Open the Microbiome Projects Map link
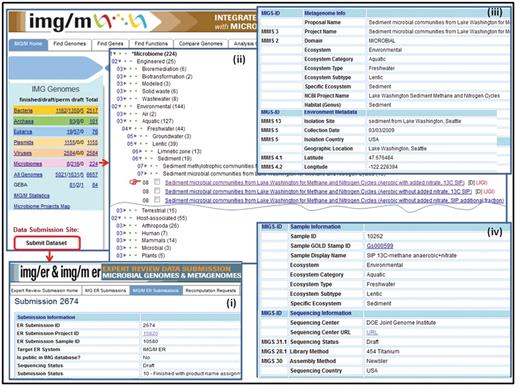Screen dimensions: 520x390 [42, 206]
